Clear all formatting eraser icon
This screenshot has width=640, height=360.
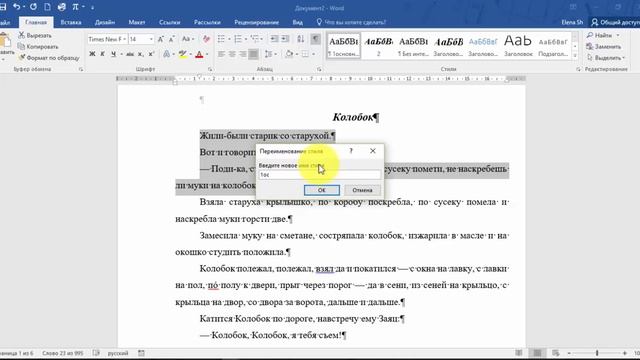(x=206, y=39)
